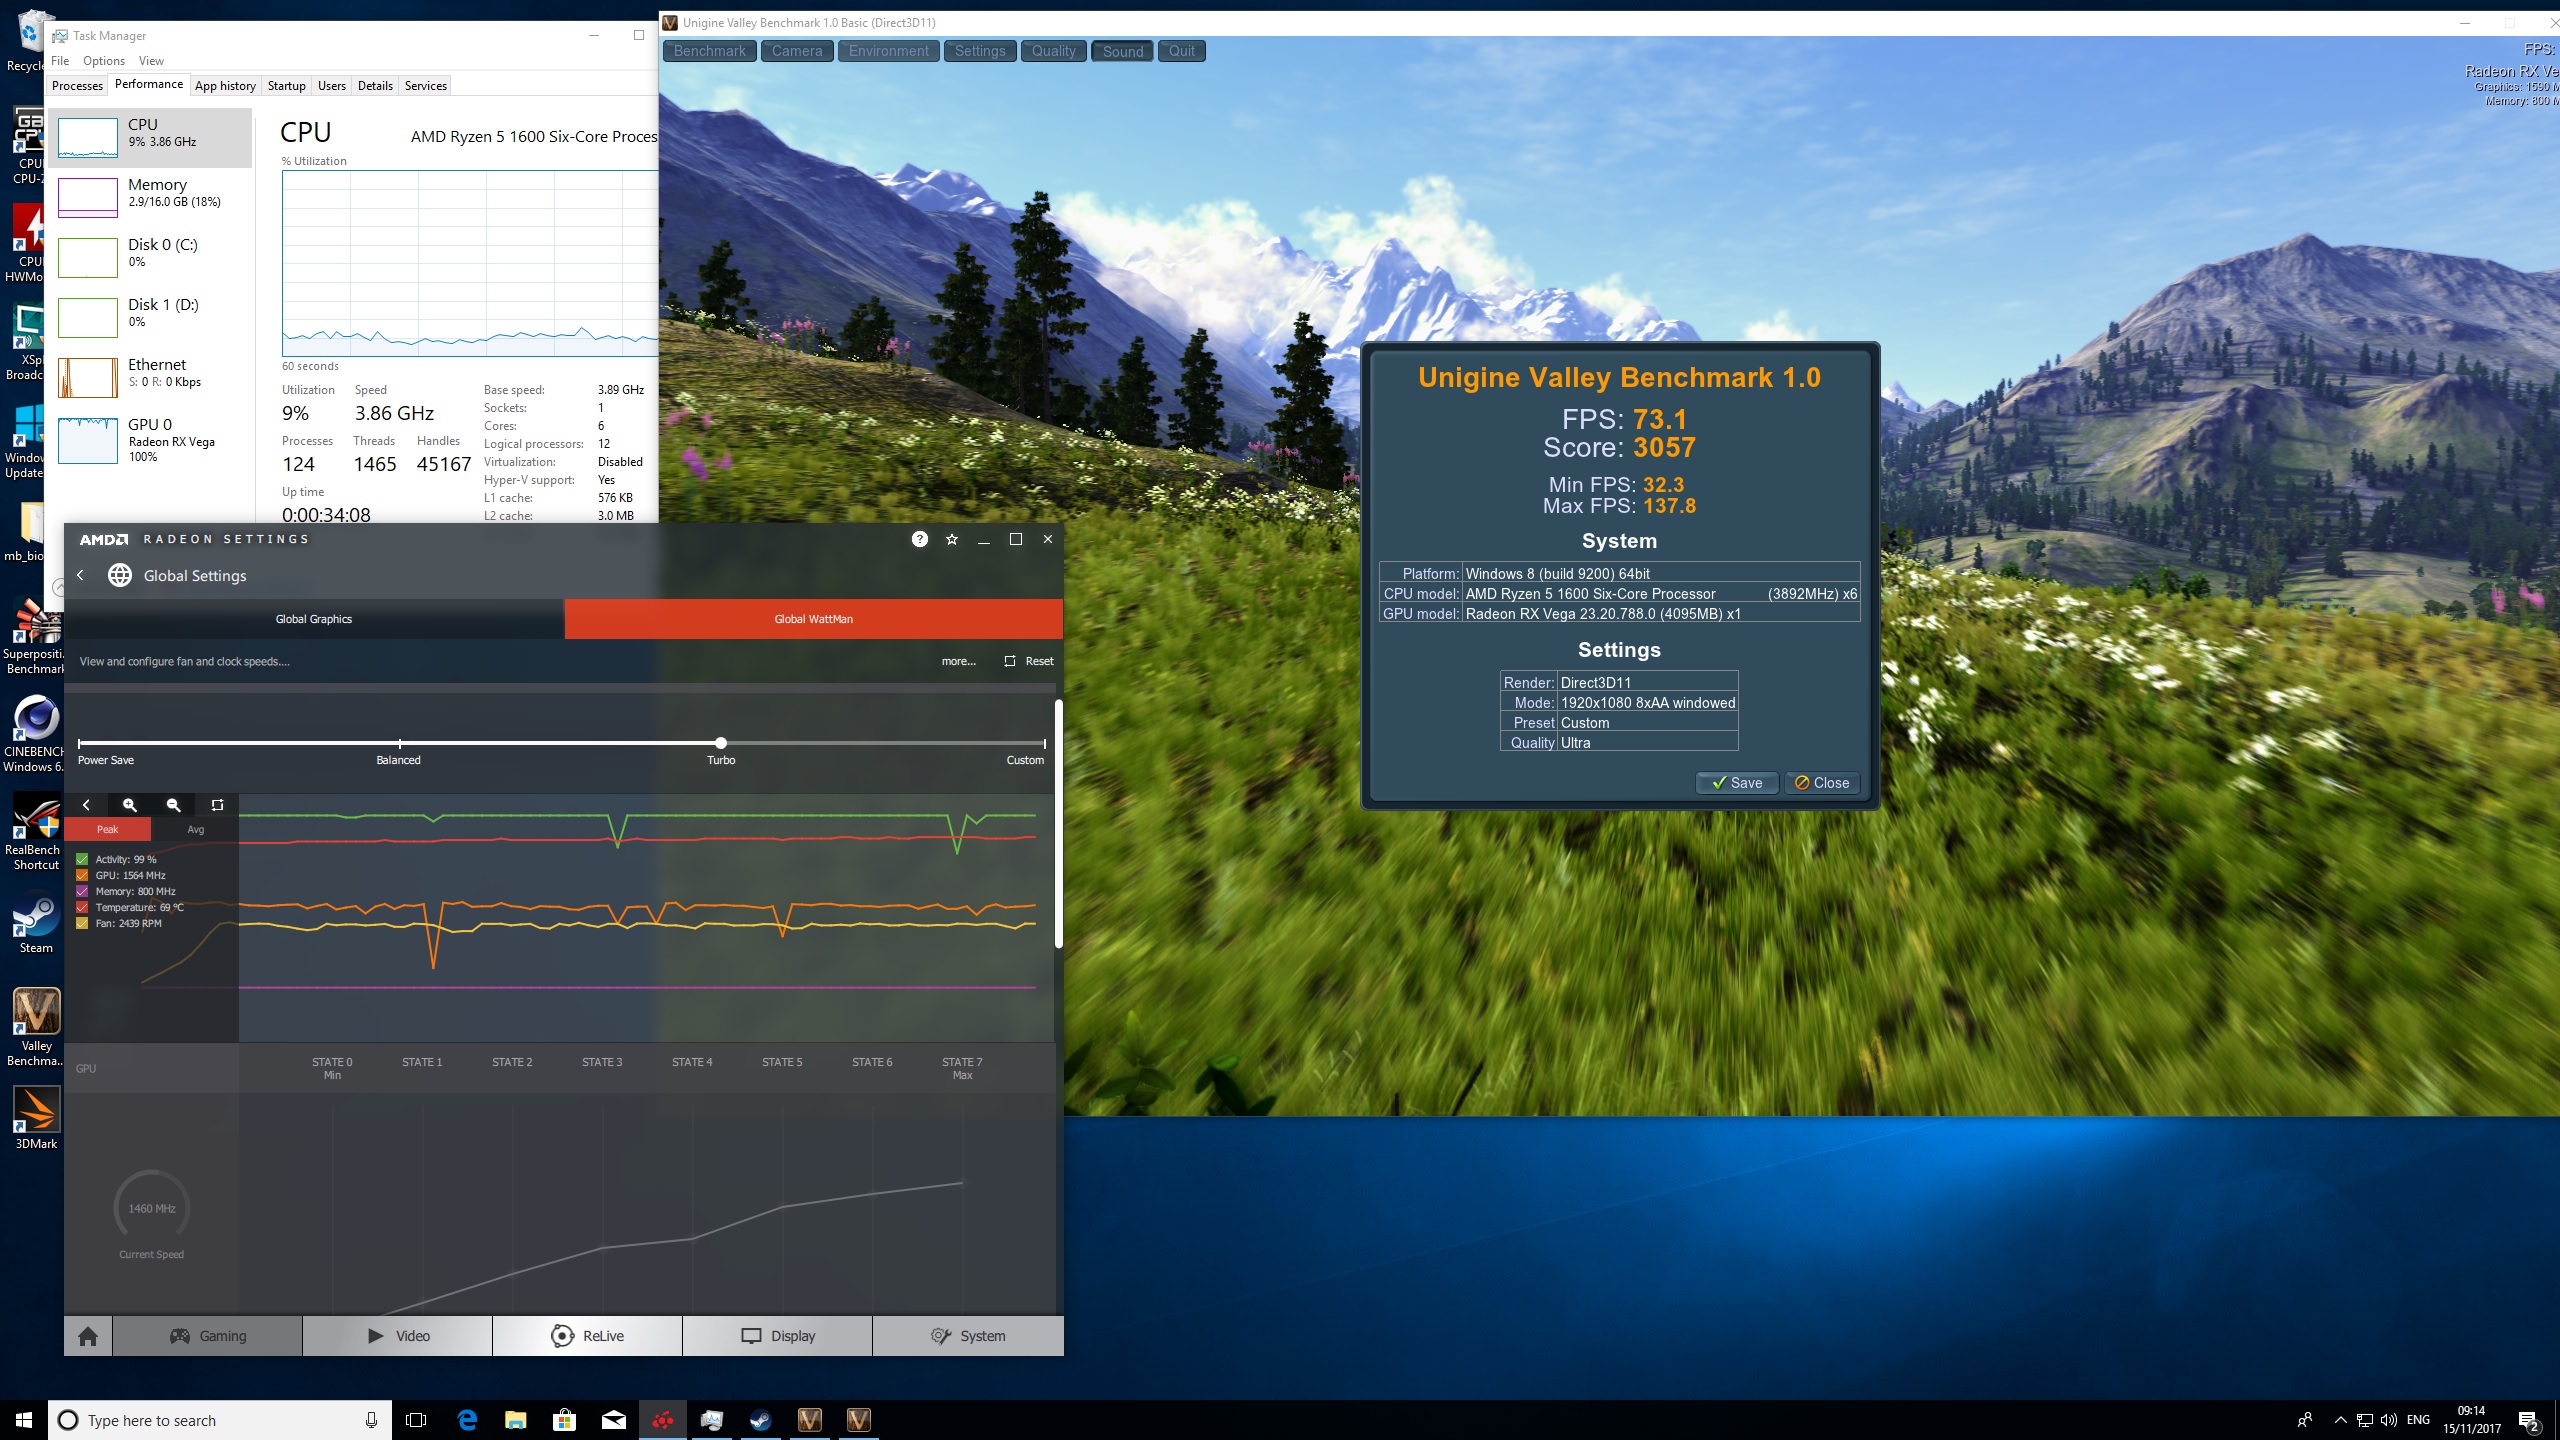The image size is (2560, 1440).
Task: Open the System section in Radeon Settings
Action: coord(968,1336)
